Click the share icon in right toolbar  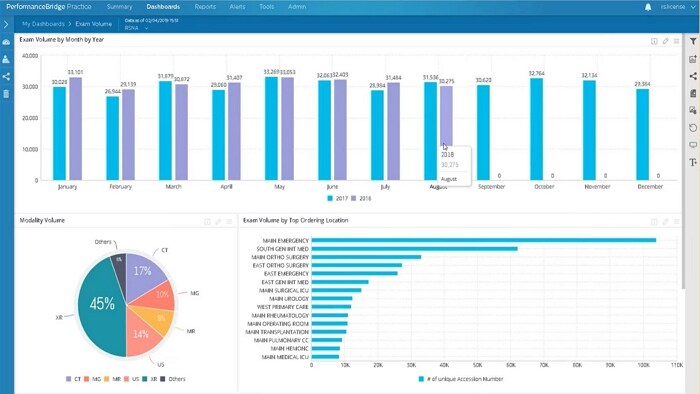pos(693,76)
